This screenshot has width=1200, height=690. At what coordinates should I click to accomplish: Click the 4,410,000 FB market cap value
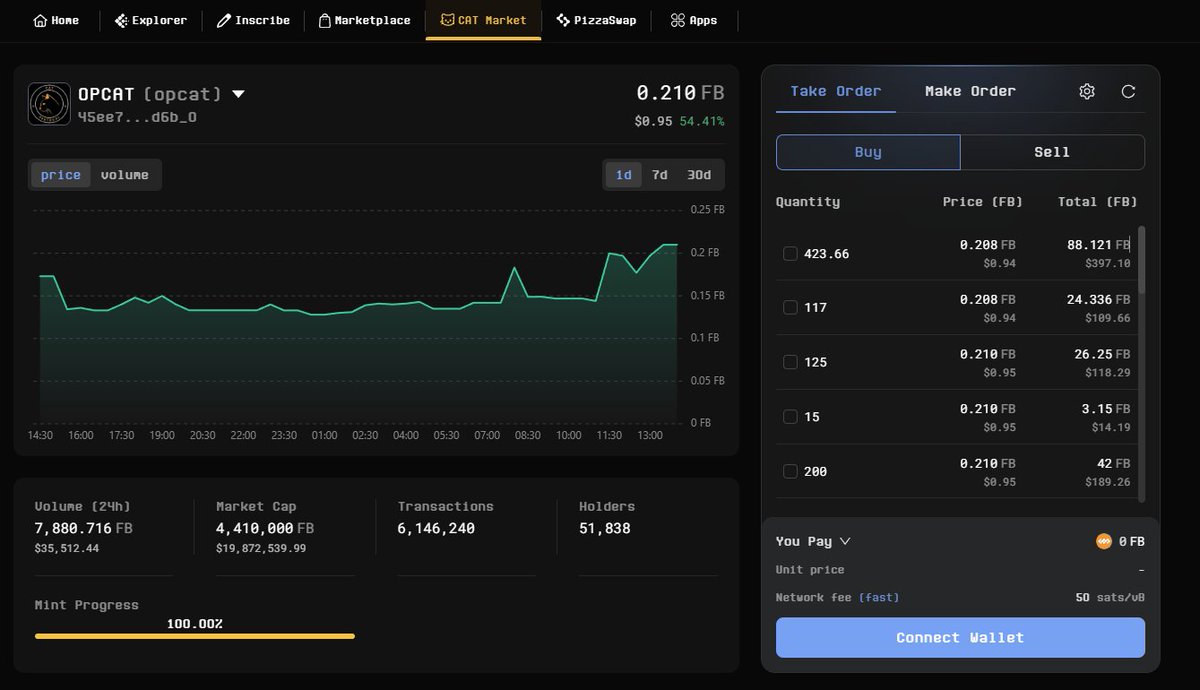[x=265, y=528]
